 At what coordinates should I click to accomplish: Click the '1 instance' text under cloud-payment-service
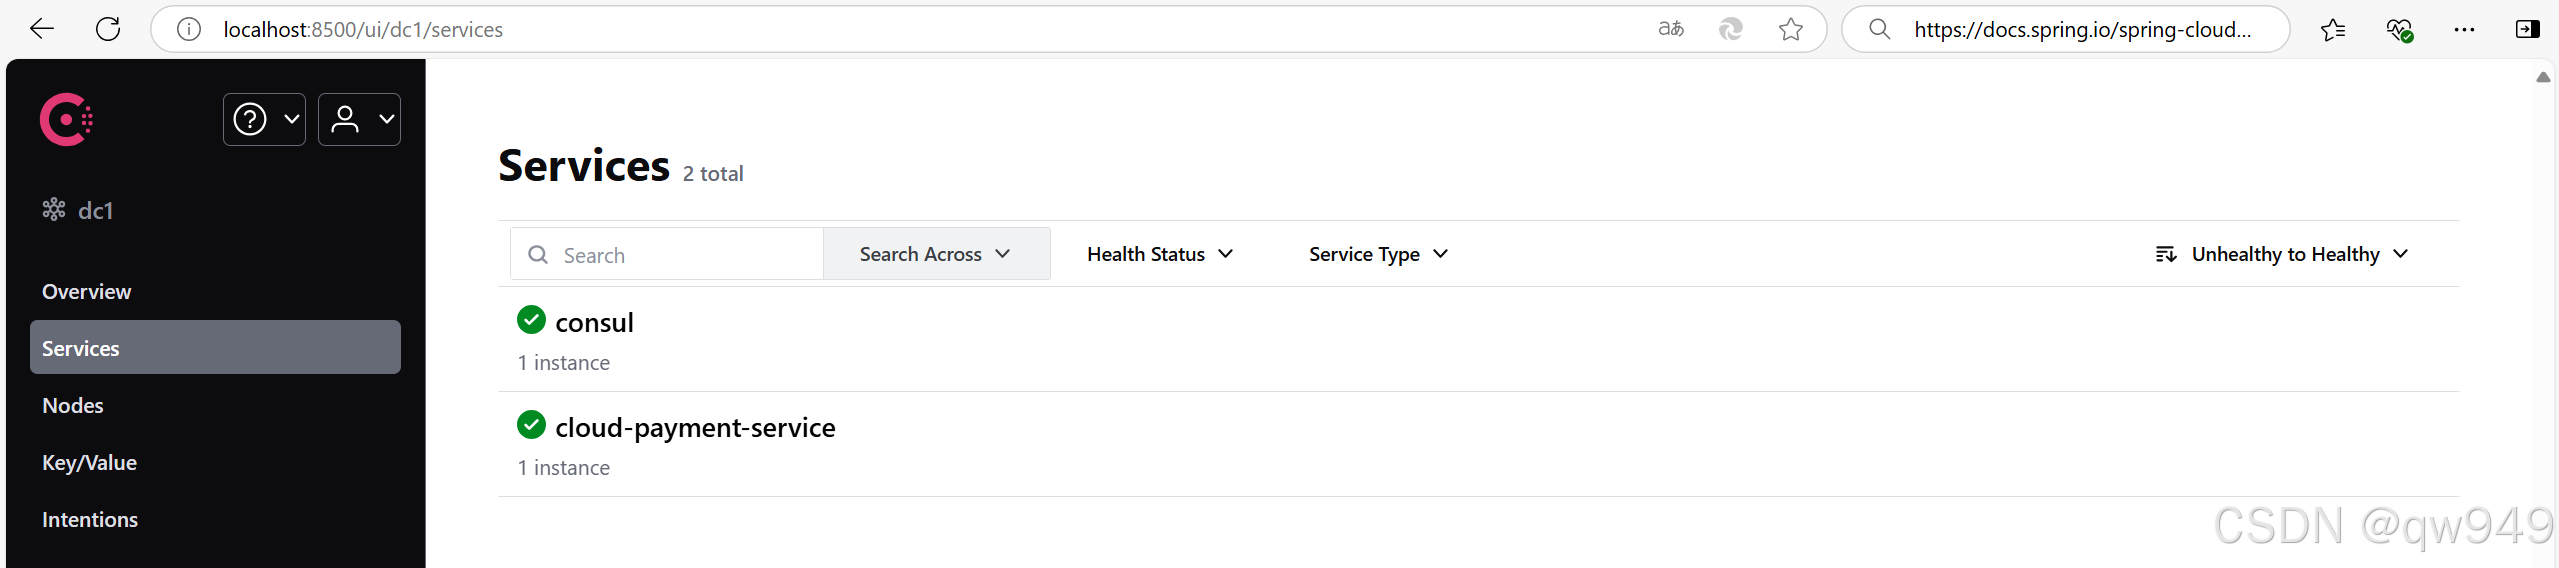click(564, 468)
